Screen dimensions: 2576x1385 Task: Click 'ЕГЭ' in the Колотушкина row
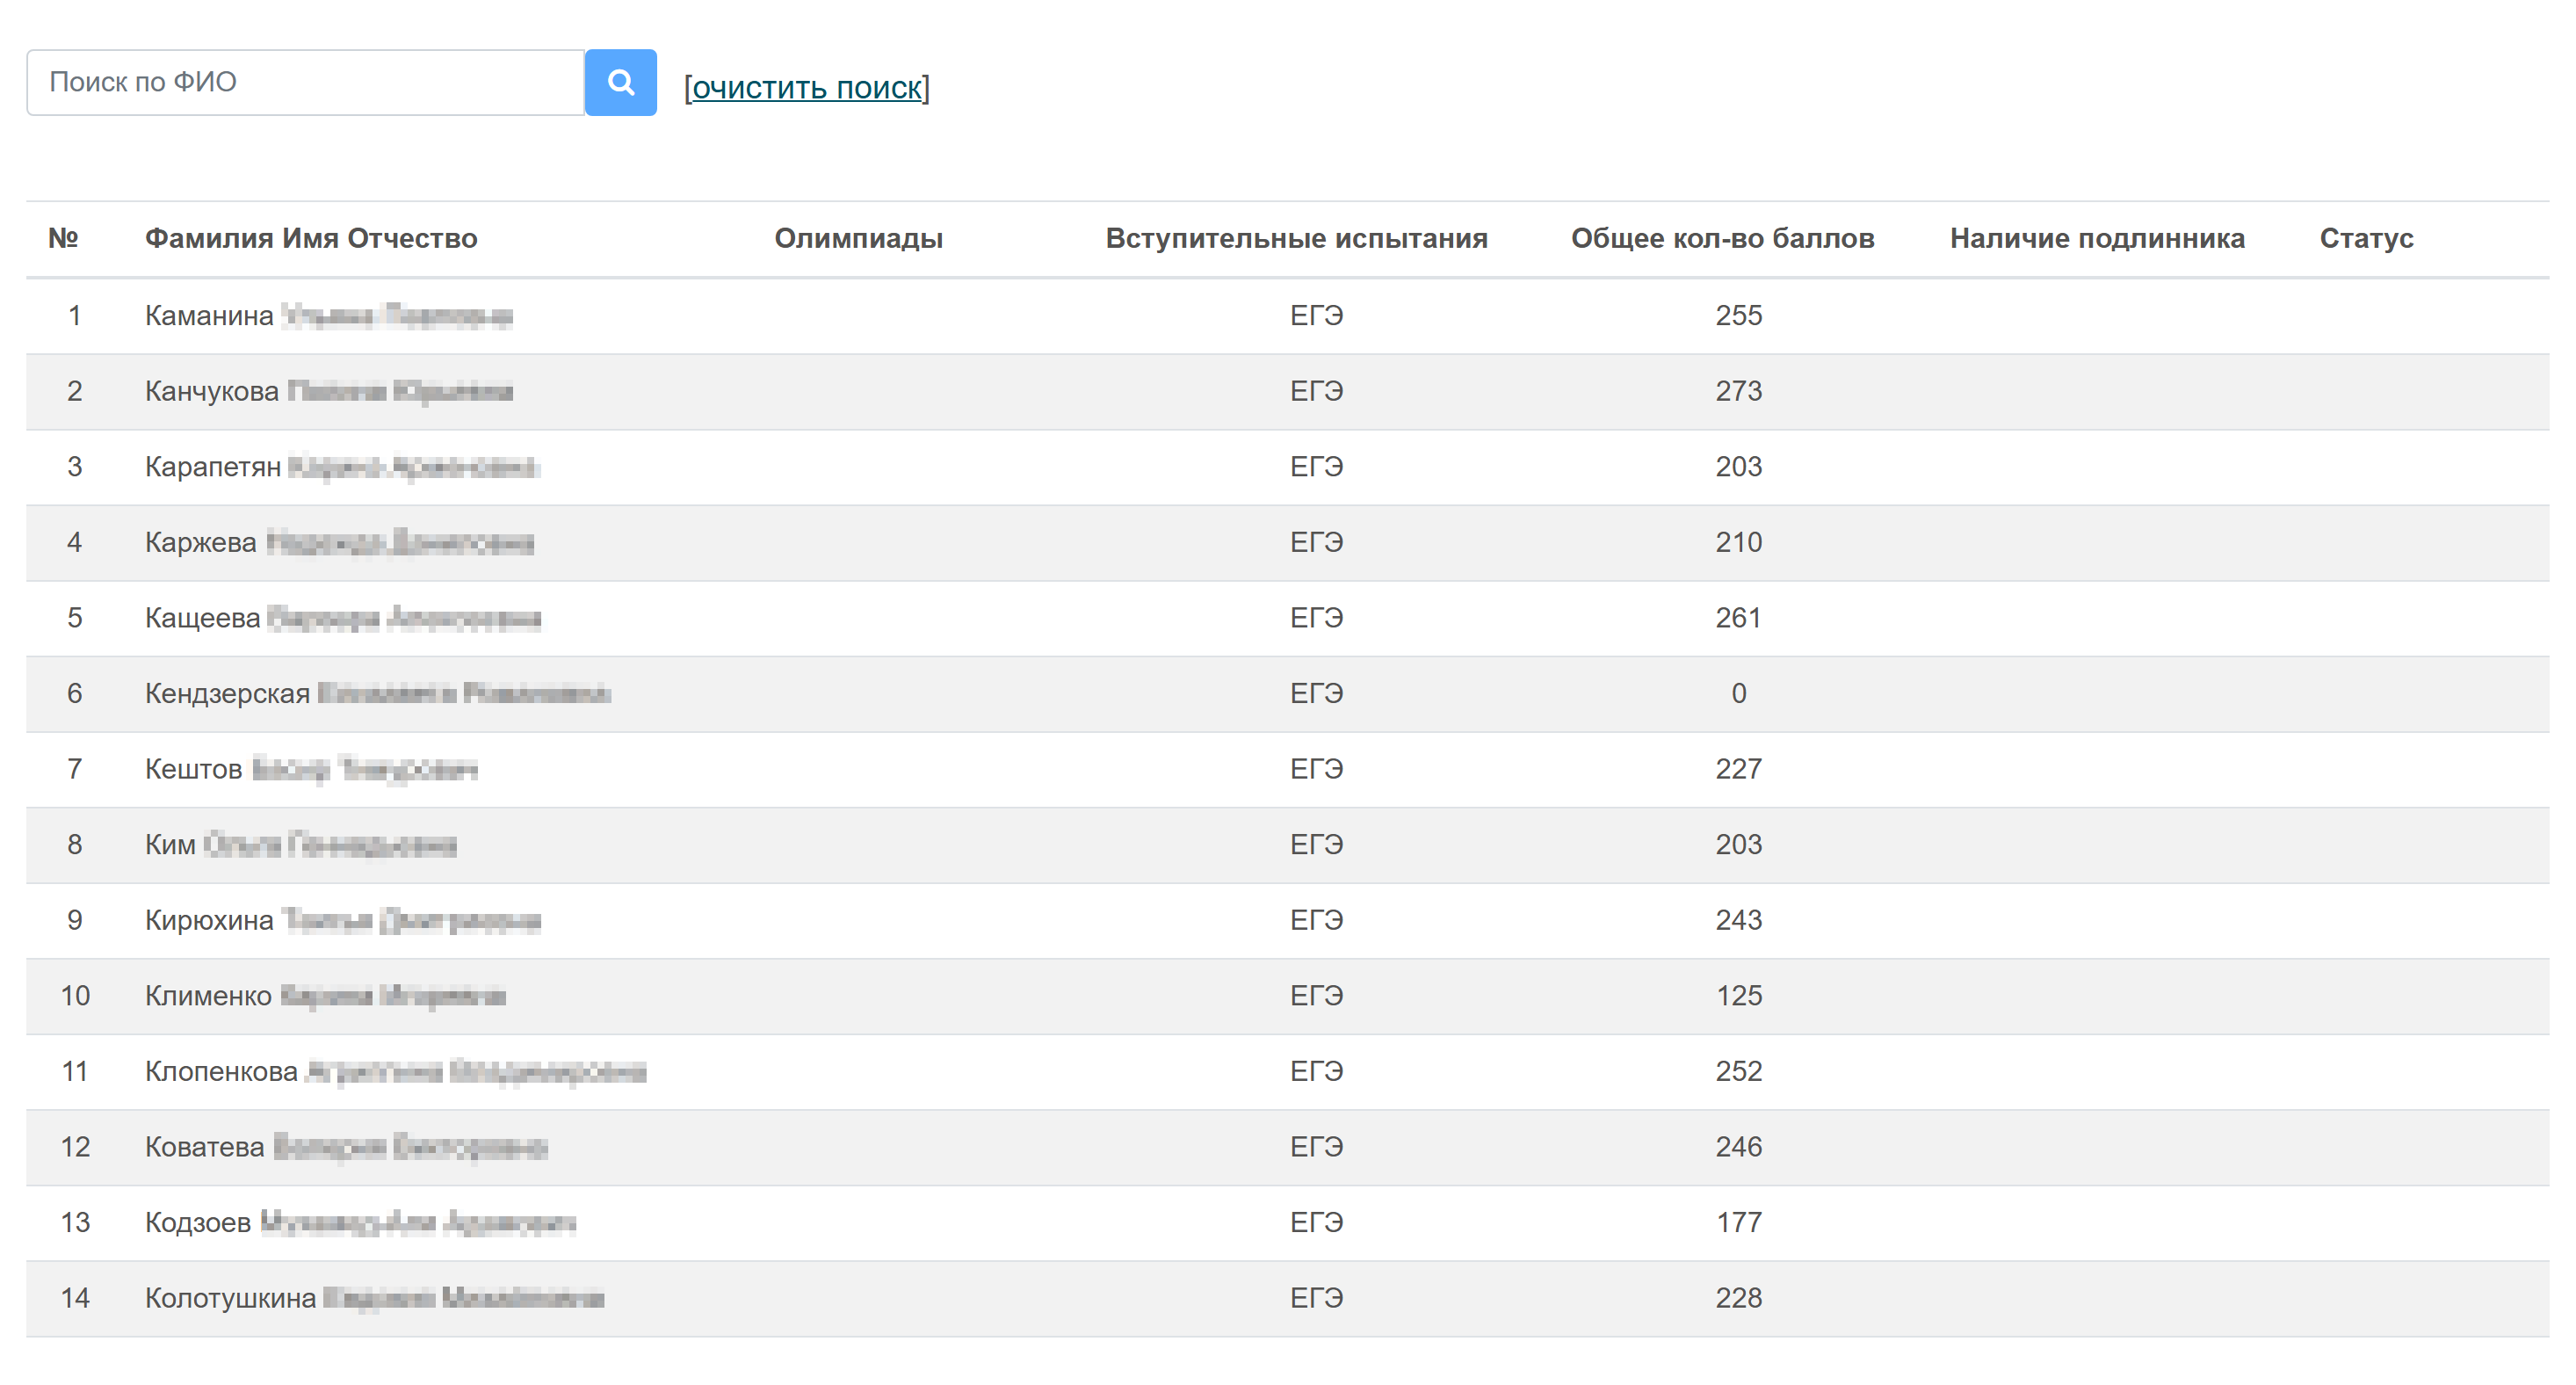(x=1316, y=1298)
